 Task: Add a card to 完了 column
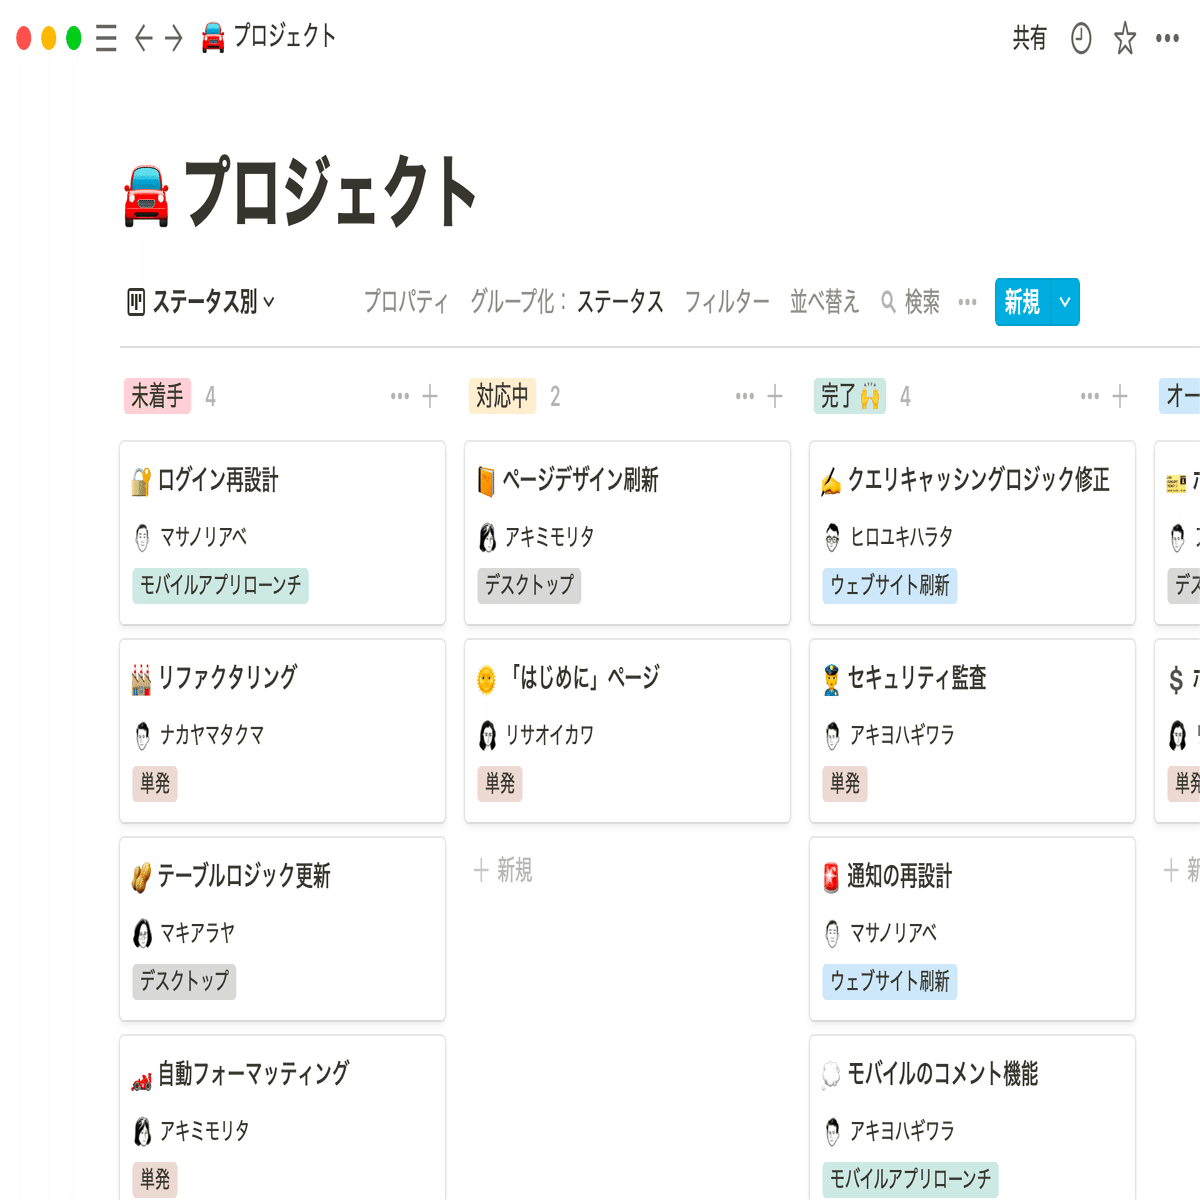[1120, 396]
